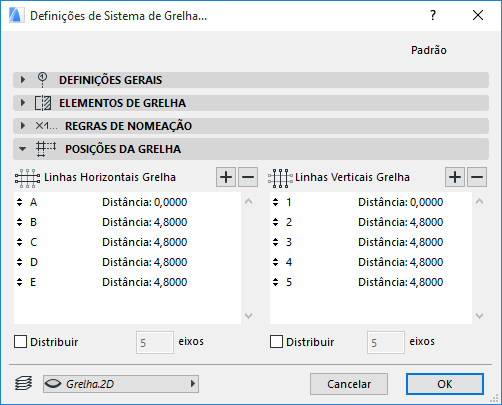Click the Posições da Grelha dimension icon
The width and height of the screenshot is (502, 405).
46,149
